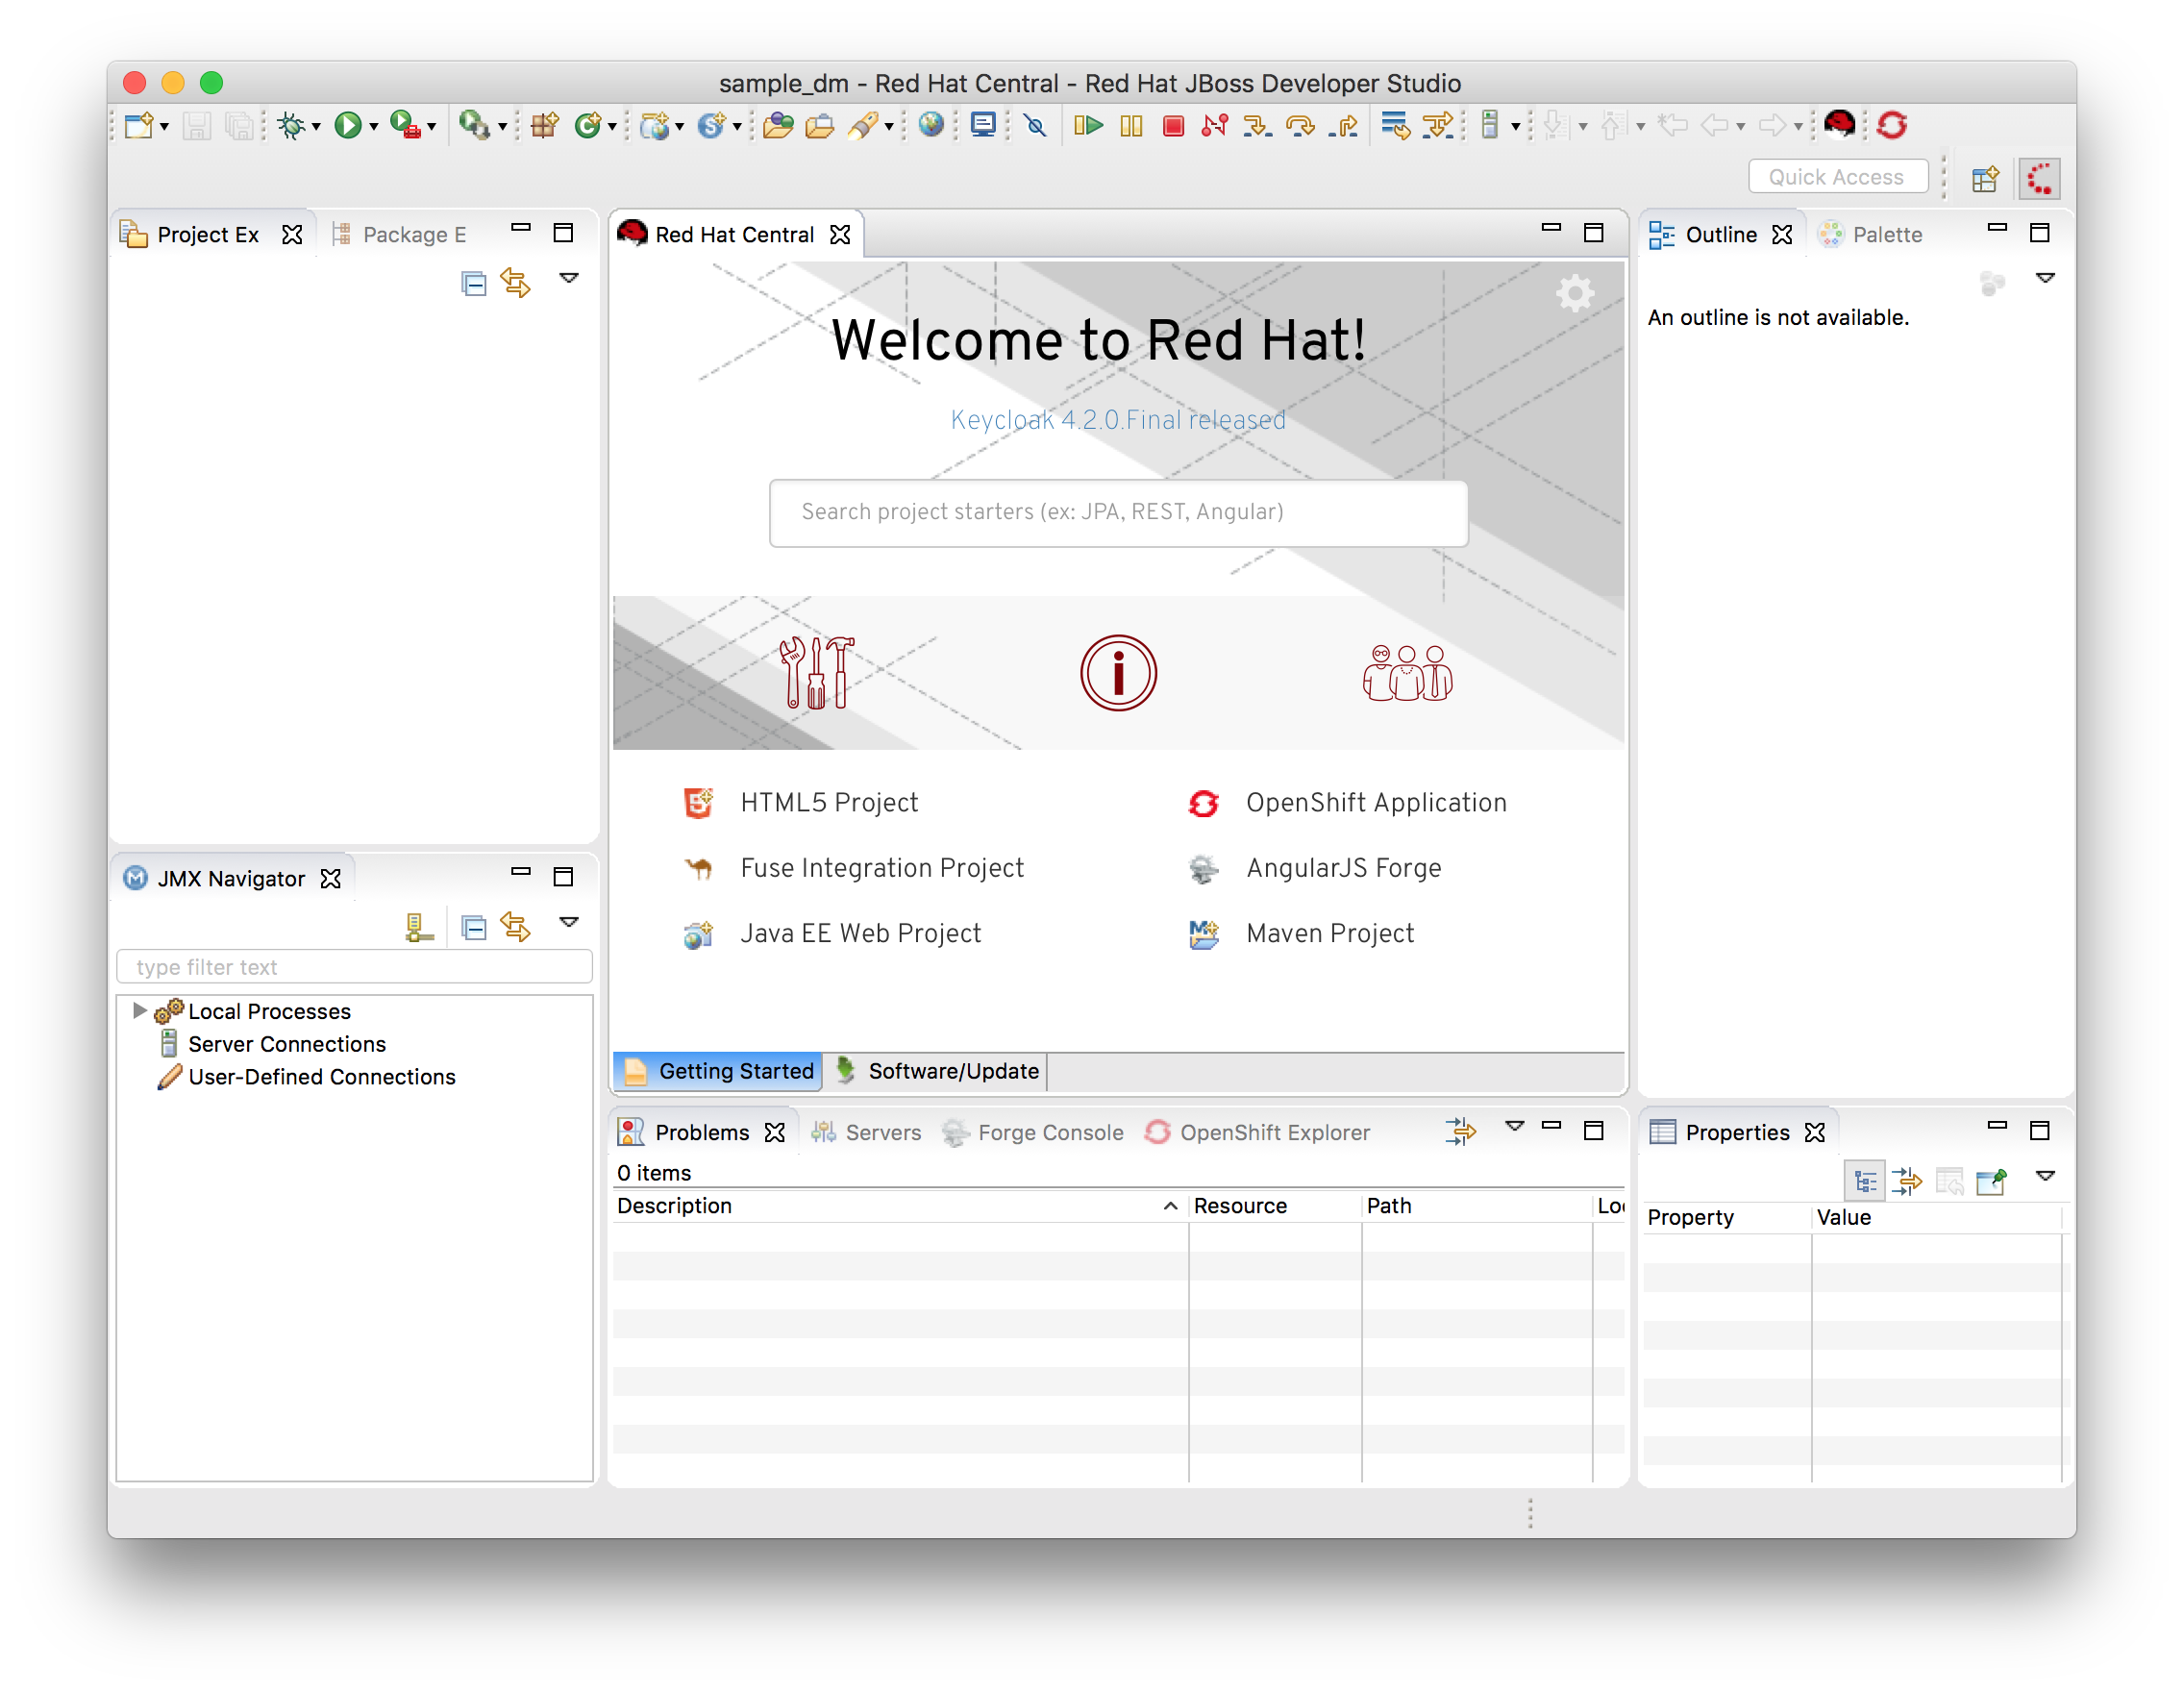Click the OpenShift Explorer tab icon

(x=1159, y=1132)
